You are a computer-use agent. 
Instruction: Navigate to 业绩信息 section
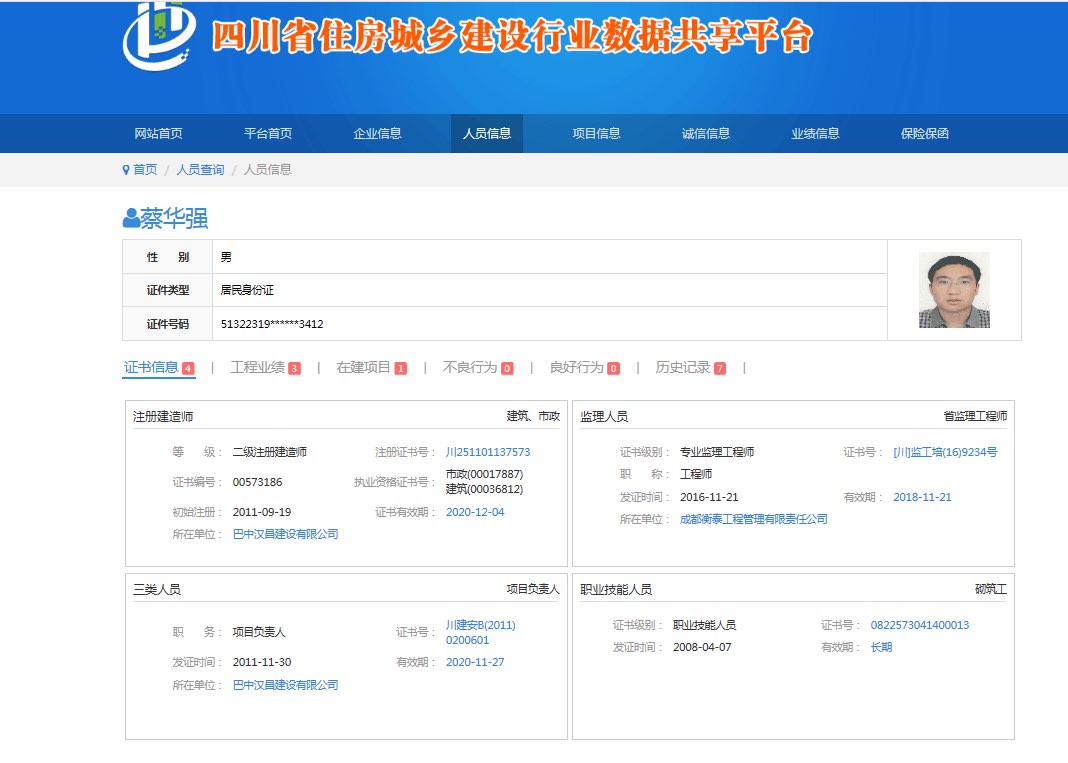coord(815,133)
